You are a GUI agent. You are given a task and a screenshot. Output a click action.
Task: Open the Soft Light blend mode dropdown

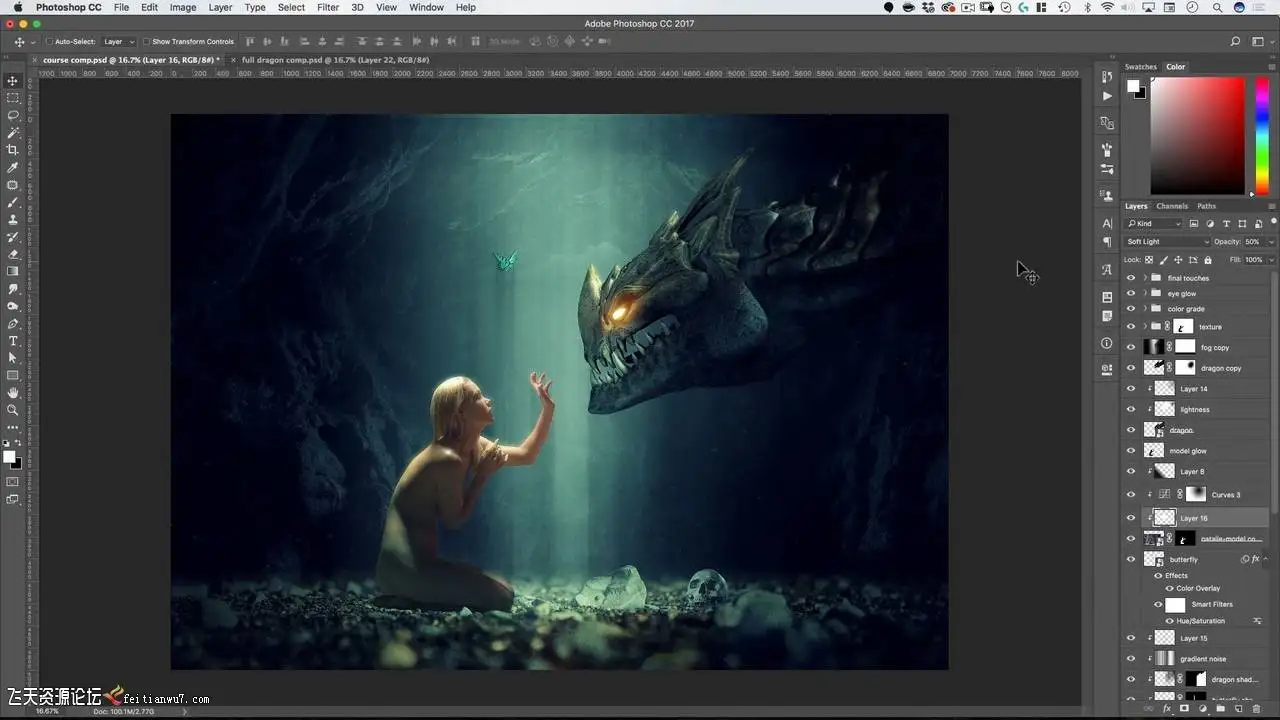pyautogui.click(x=1167, y=242)
